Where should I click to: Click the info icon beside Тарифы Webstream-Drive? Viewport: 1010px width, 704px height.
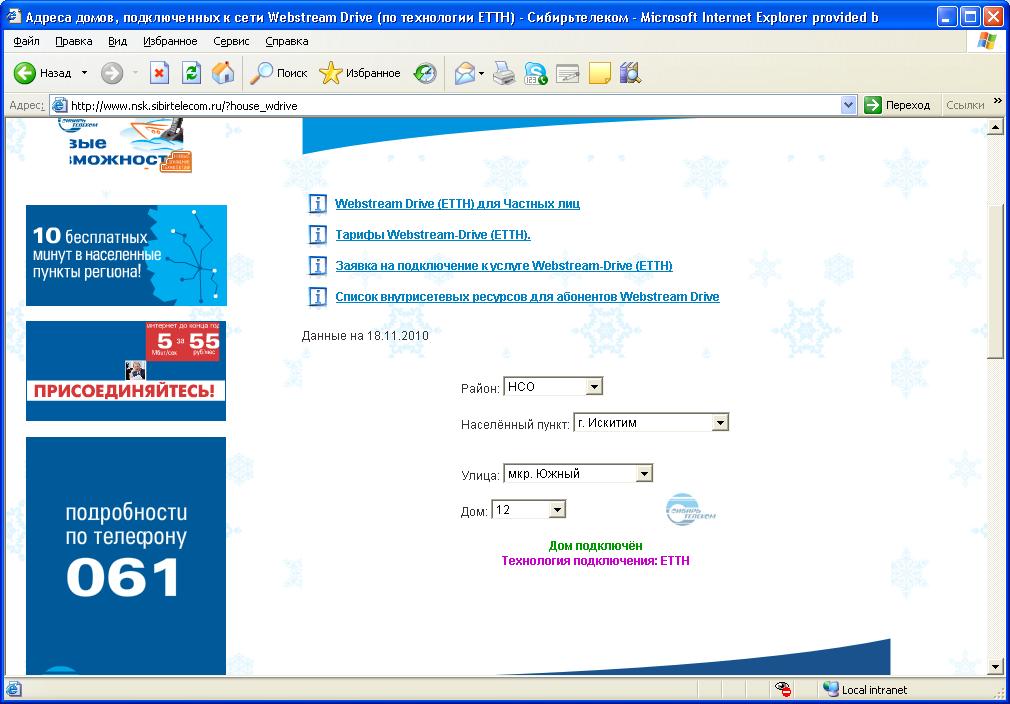(318, 234)
